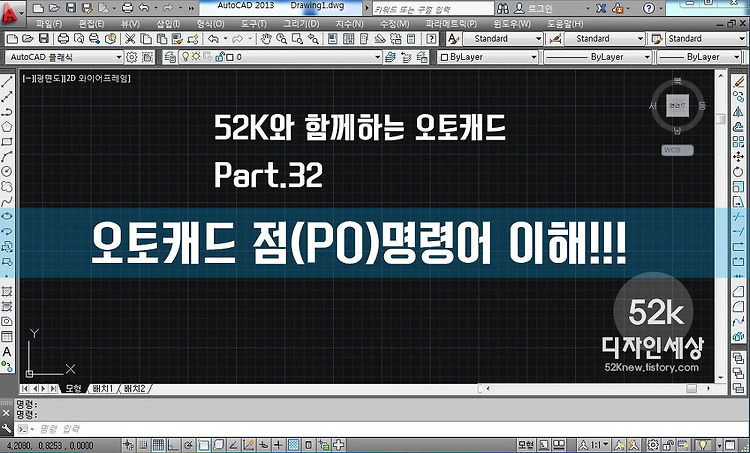Expand the WCS coordinate system dropdown
750x453 pixels.
coord(677,150)
